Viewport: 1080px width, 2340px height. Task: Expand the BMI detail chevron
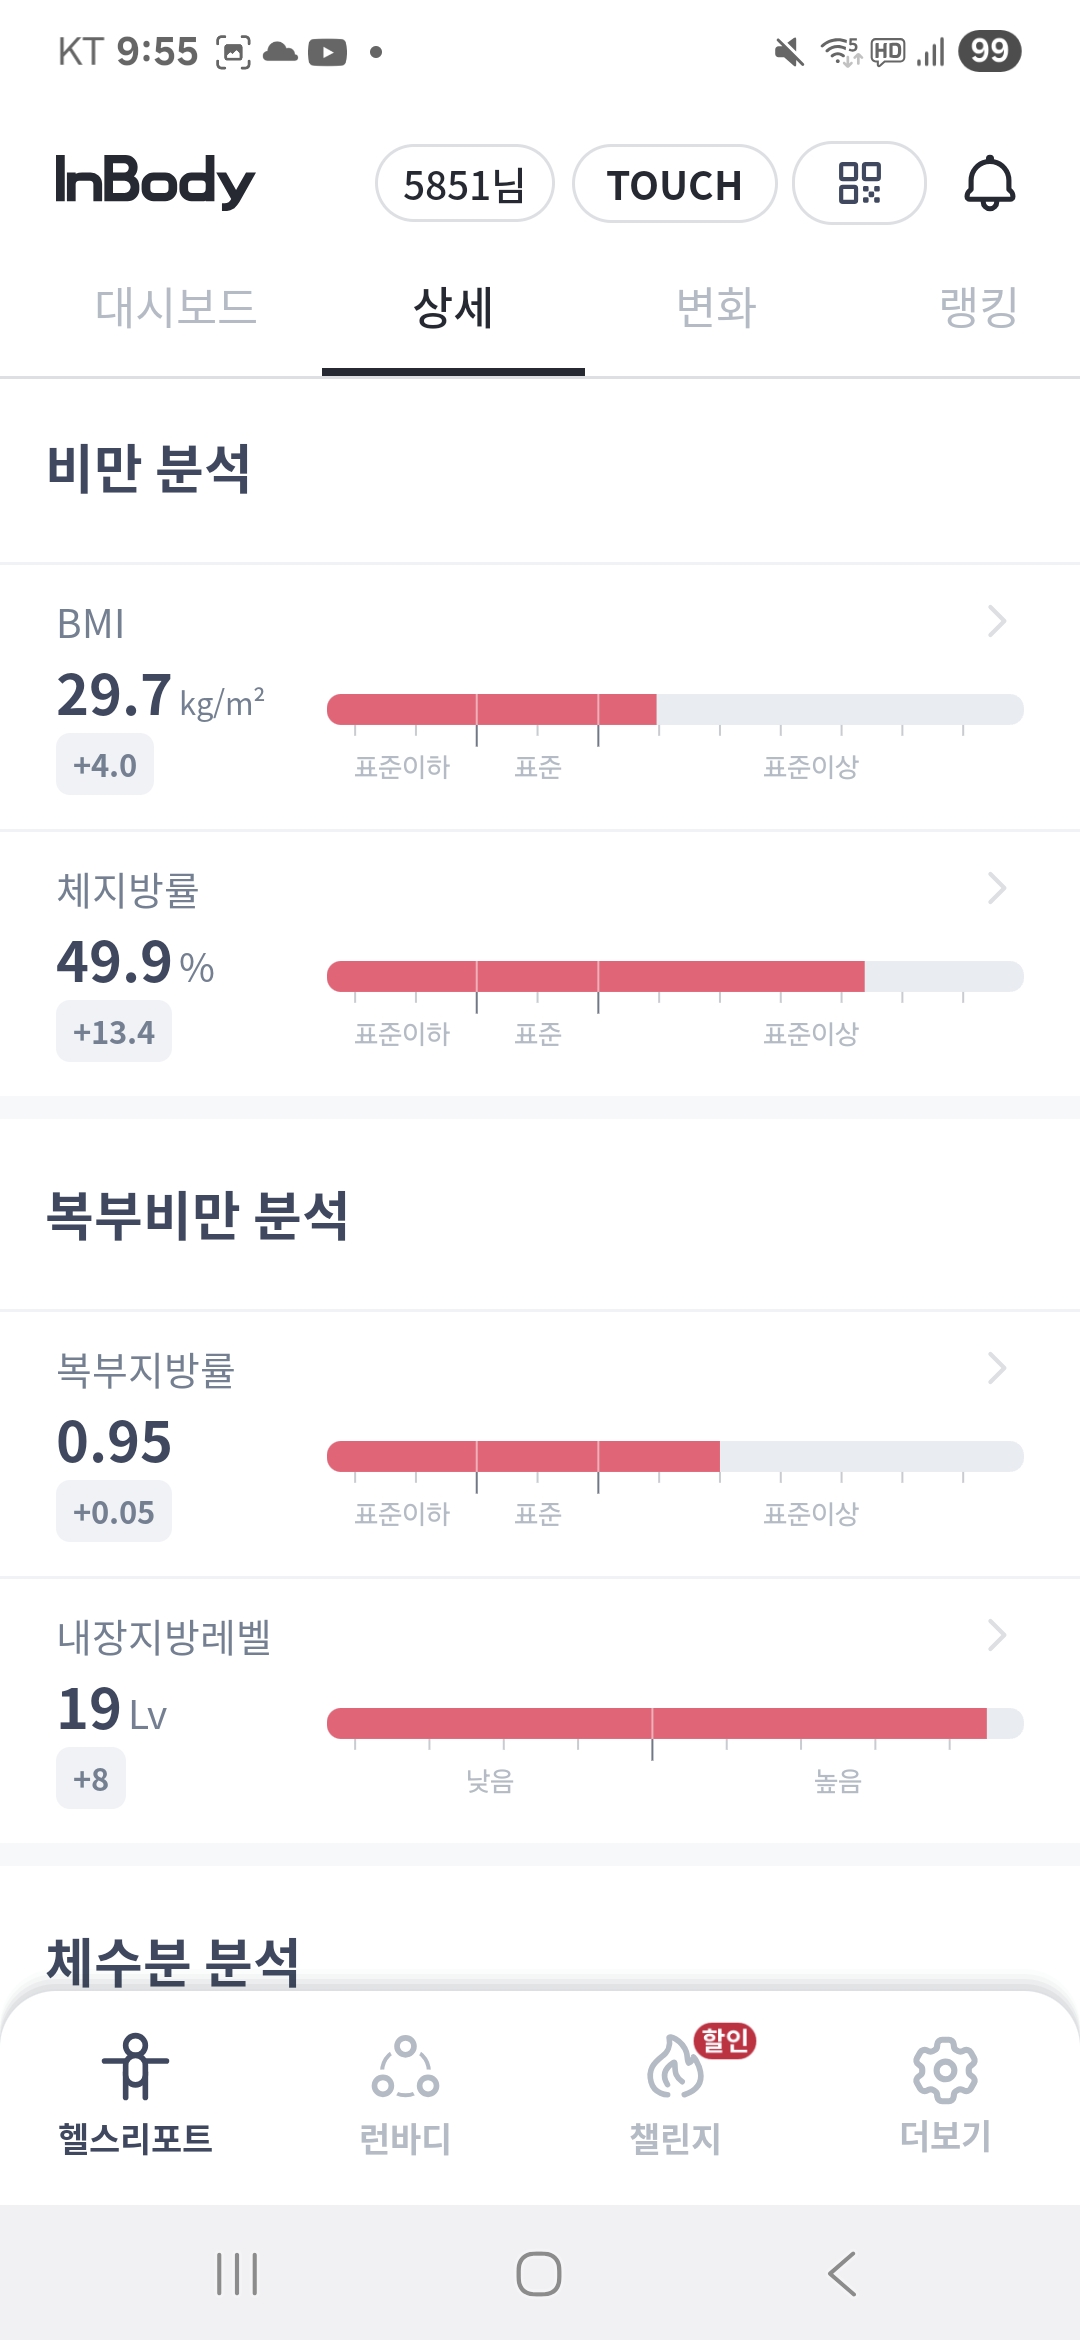point(996,621)
